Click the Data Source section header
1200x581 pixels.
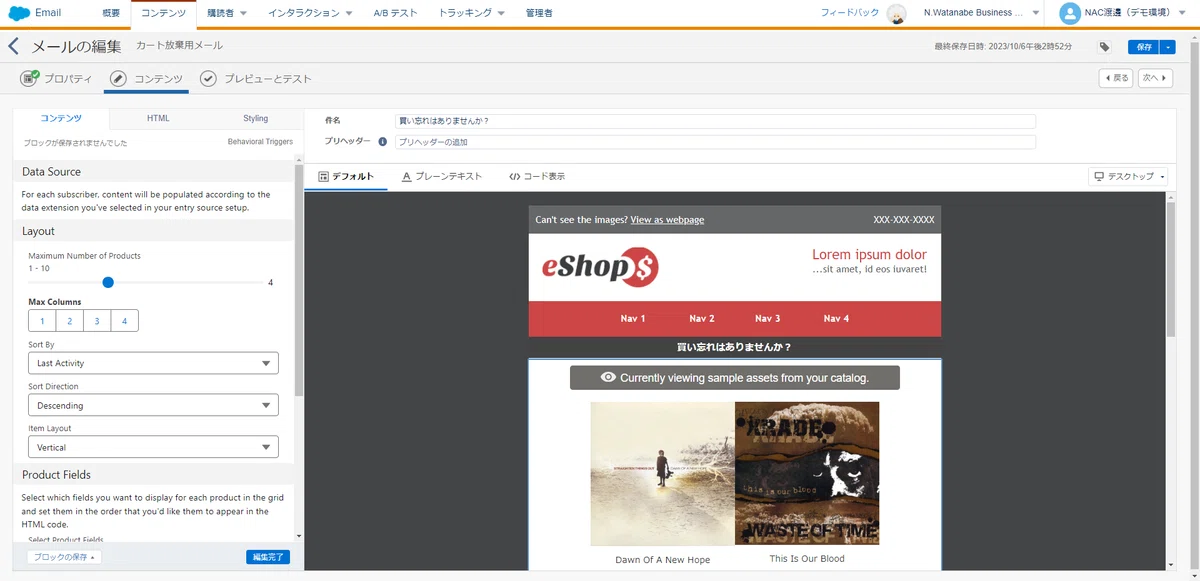pyautogui.click(x=154, y=172)
